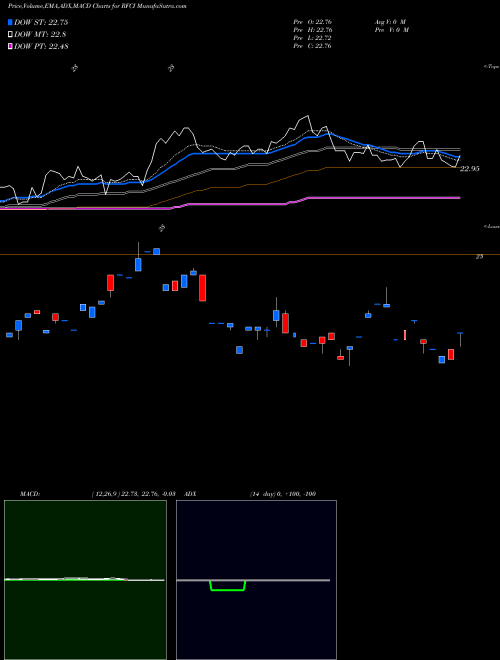Click the '<Lows' marker label

(492, 226)
